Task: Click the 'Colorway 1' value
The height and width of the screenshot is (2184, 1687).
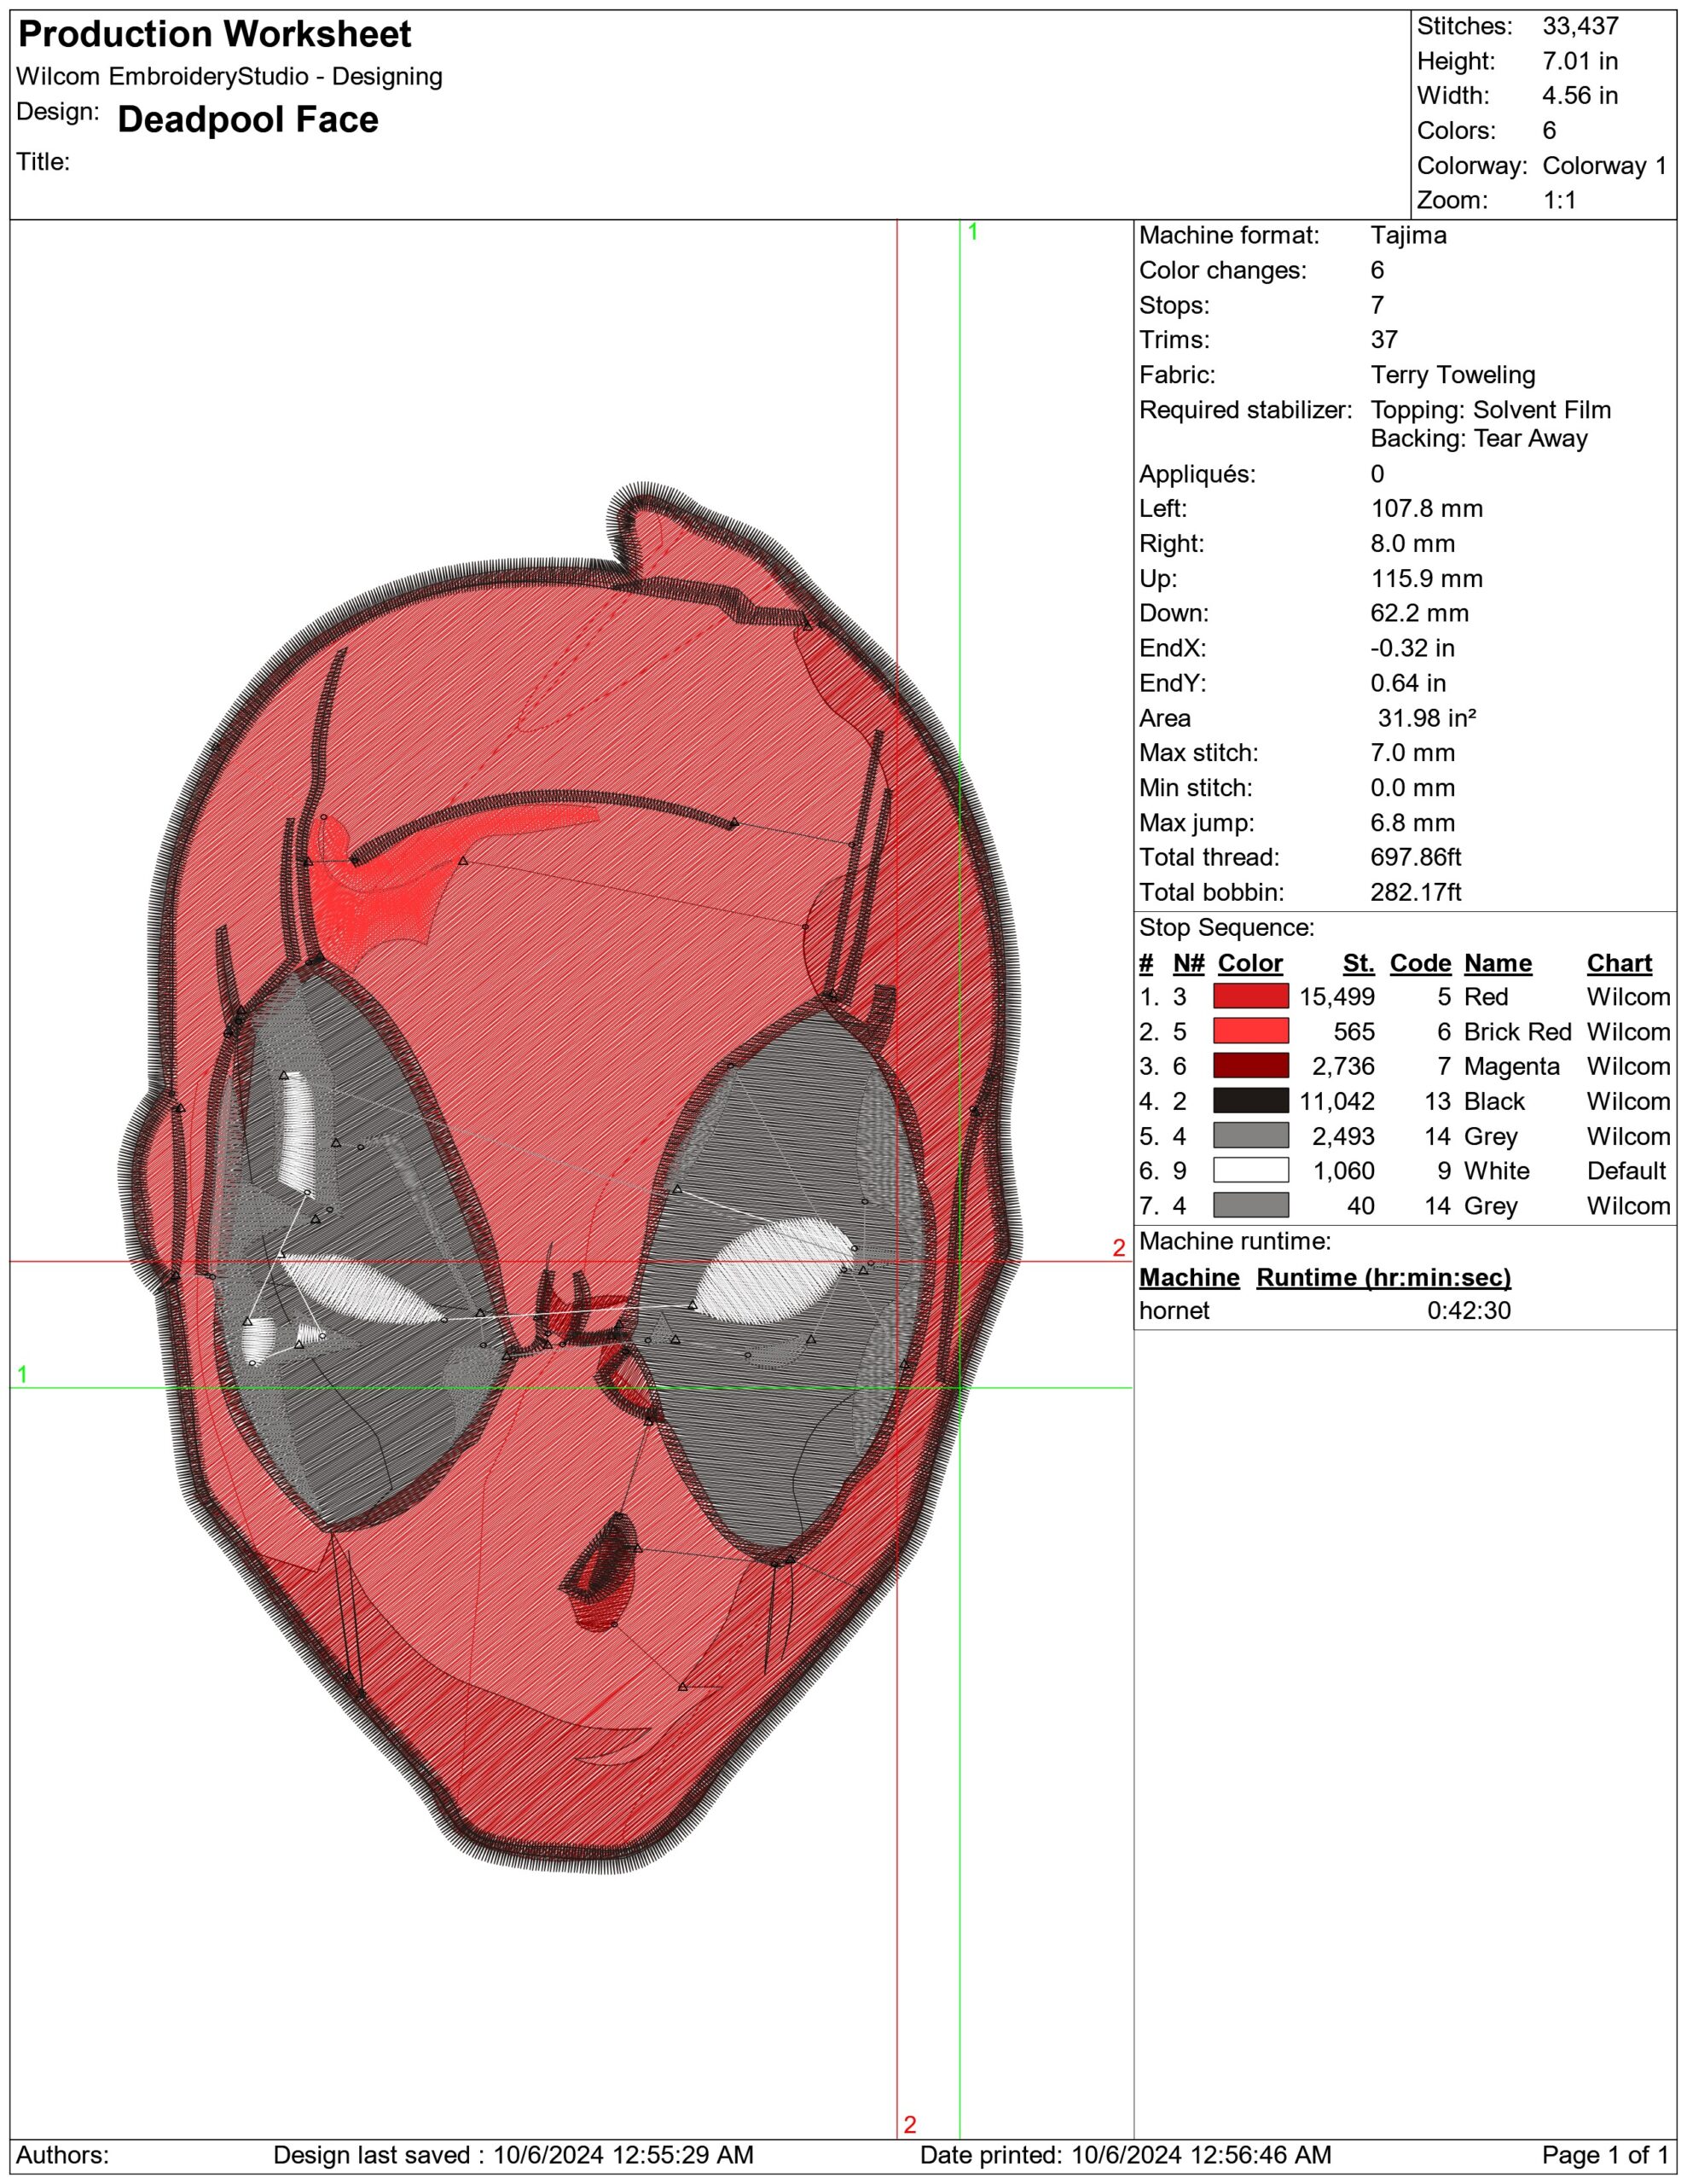Action: tap(1605, 166)
